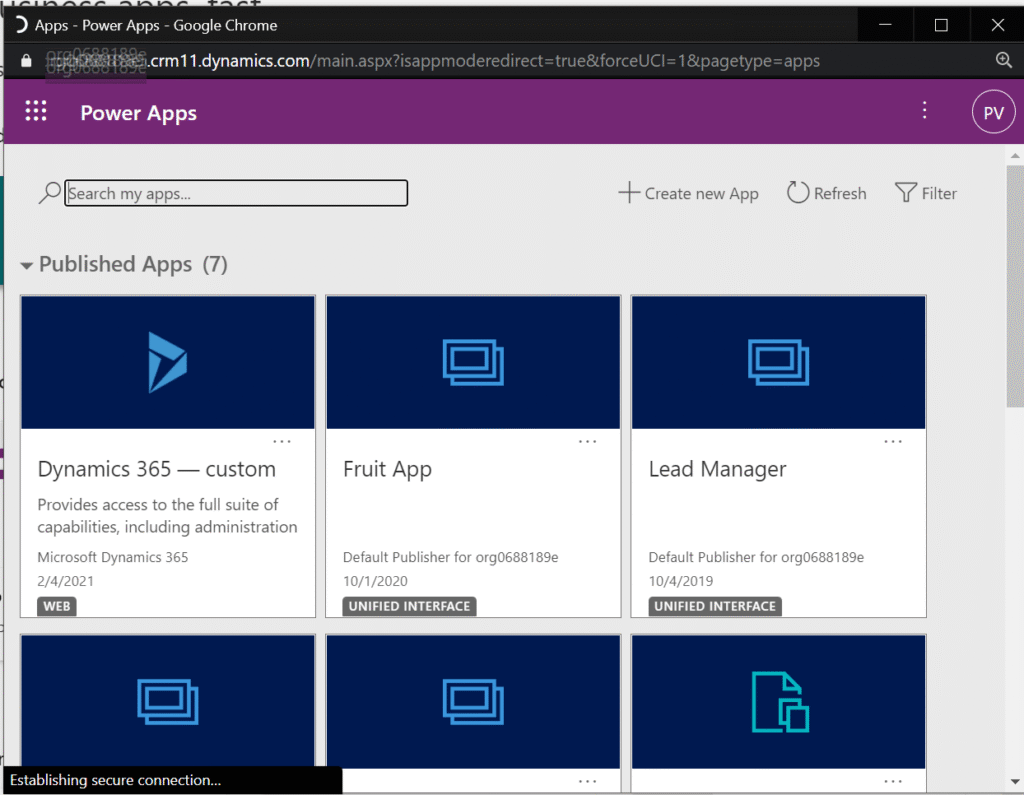Maximize the Chrome window
1024x795 pixels.
(x=941, y=25)
